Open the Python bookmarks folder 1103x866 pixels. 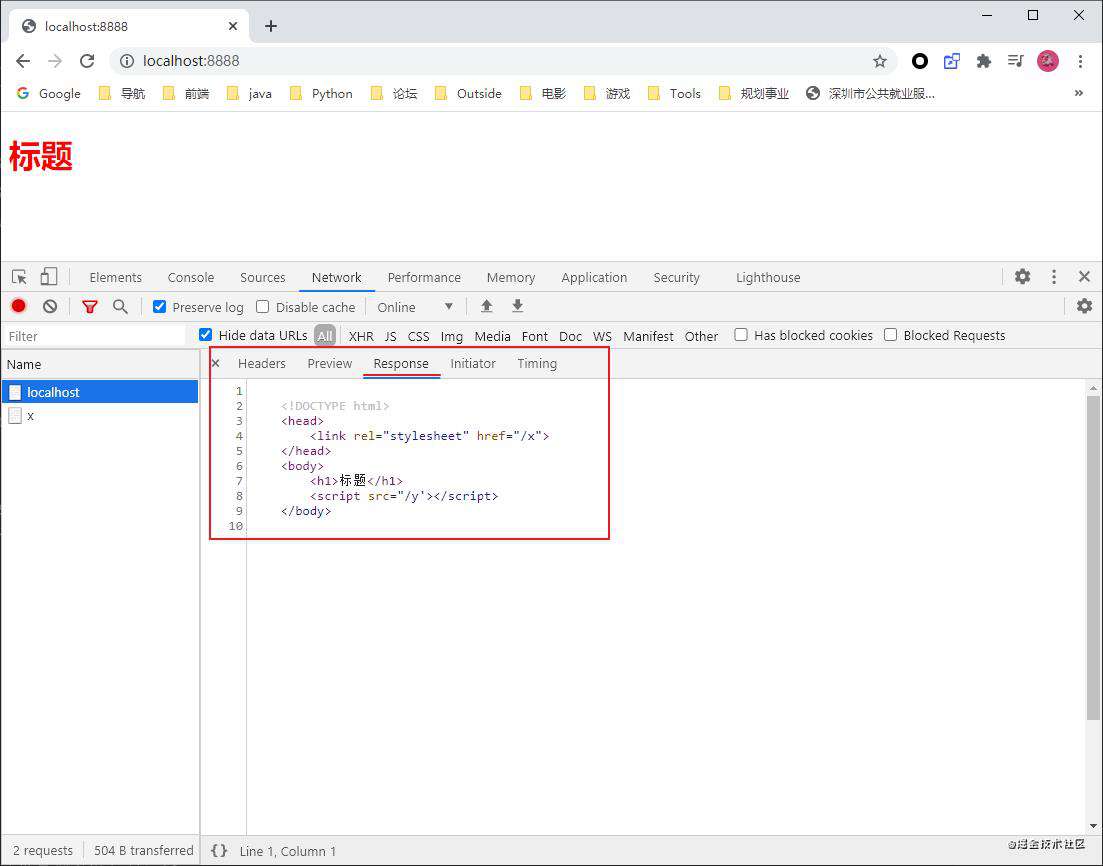(321, 94)
